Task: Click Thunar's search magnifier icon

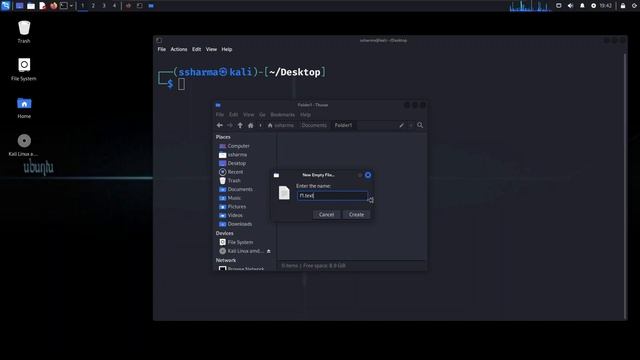Action: [420, 125]
